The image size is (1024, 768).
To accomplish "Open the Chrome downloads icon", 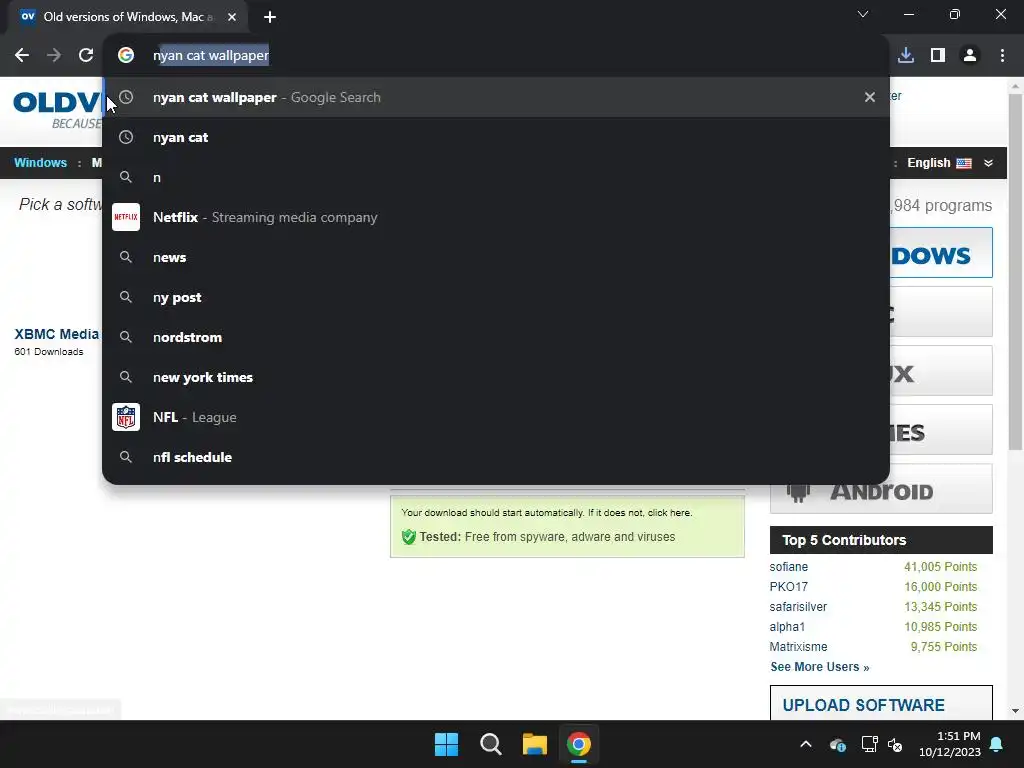I will [x=906, y=56].
